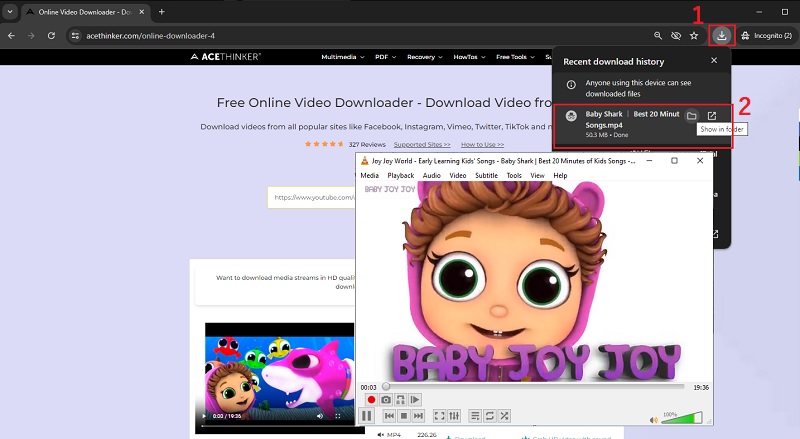Open Chrome's downloads toolbar icon
The width and height of the screenshot is (800, 439).
click(x=721, y=36)
